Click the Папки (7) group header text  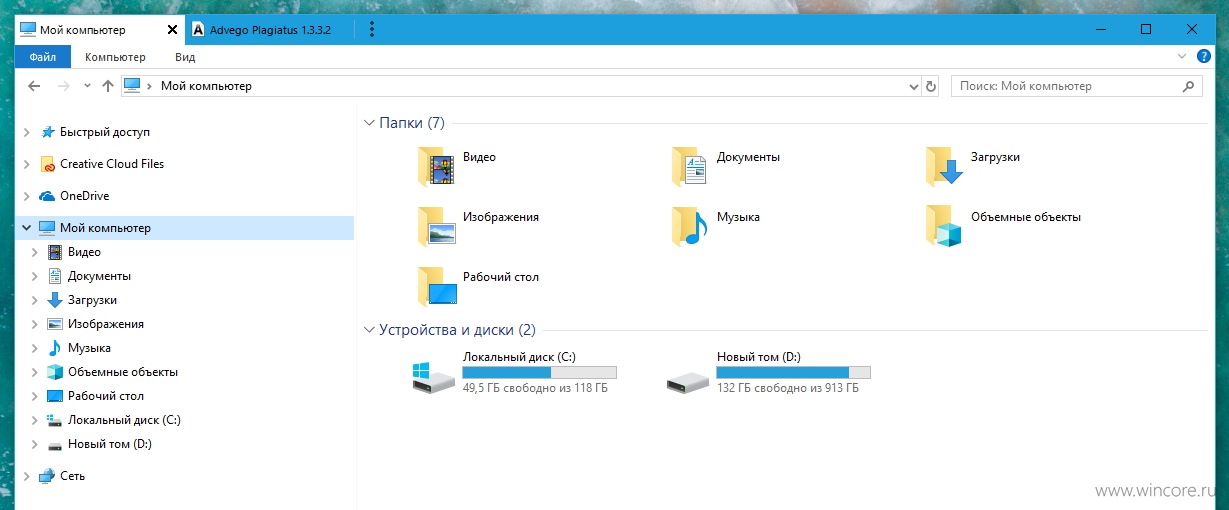[x=412, y=123]
